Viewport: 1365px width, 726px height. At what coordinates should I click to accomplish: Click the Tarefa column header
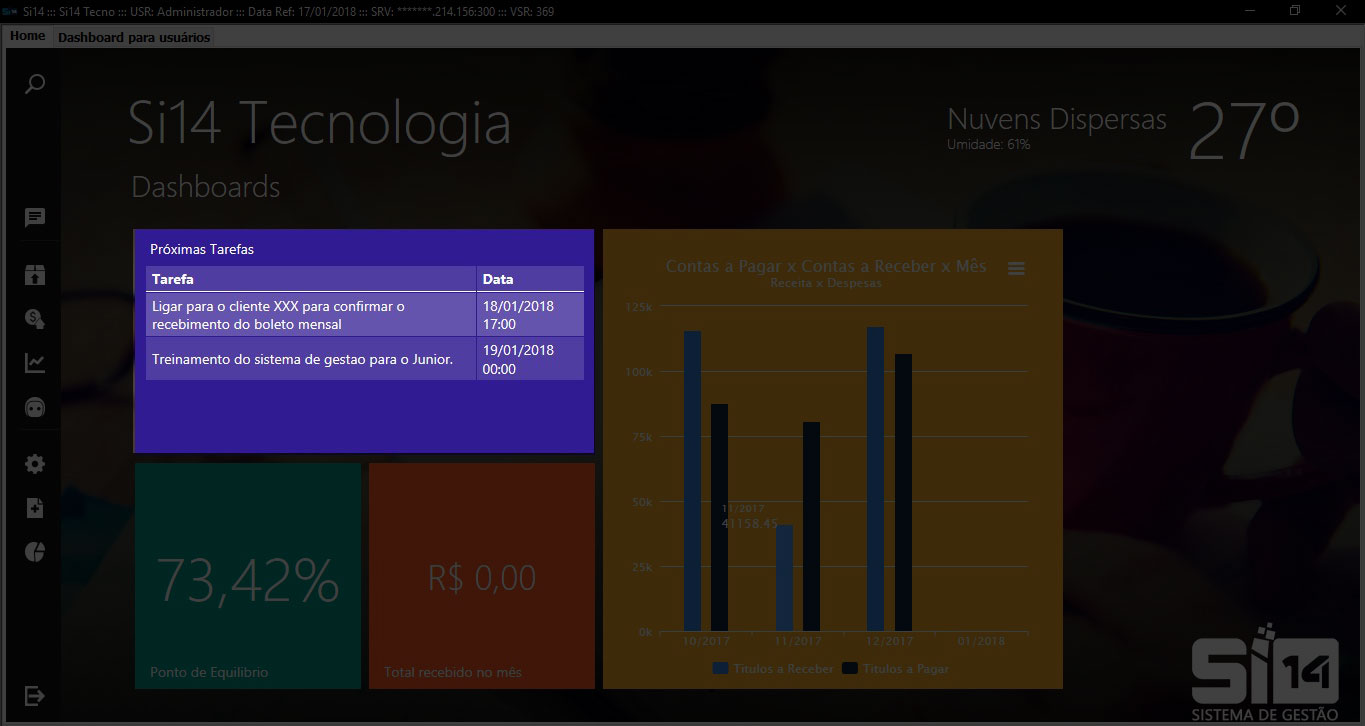(x=311, y=279)
